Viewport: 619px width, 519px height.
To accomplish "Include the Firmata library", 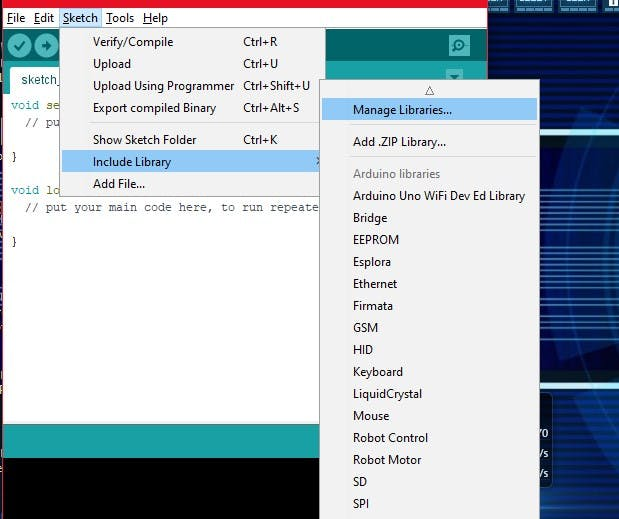I will coord(430,306).
